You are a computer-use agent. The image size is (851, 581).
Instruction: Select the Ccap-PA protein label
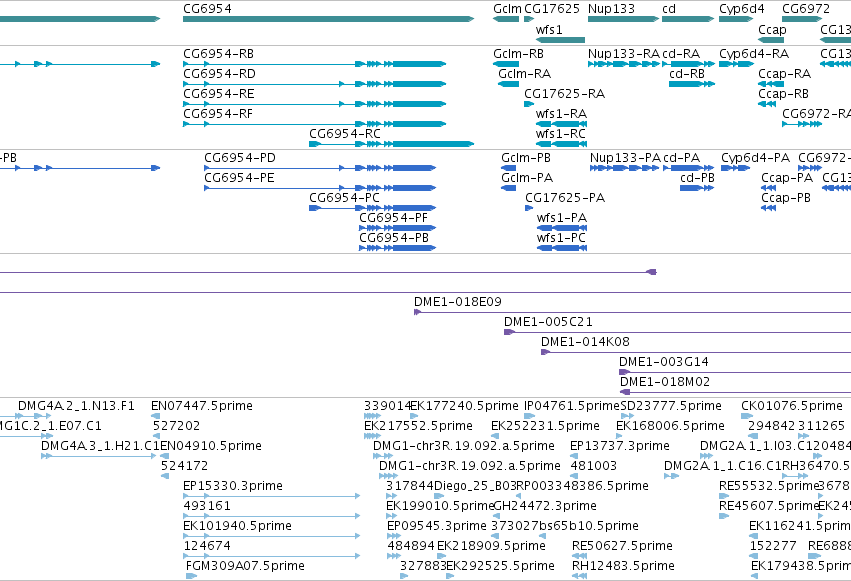(787, 178)
